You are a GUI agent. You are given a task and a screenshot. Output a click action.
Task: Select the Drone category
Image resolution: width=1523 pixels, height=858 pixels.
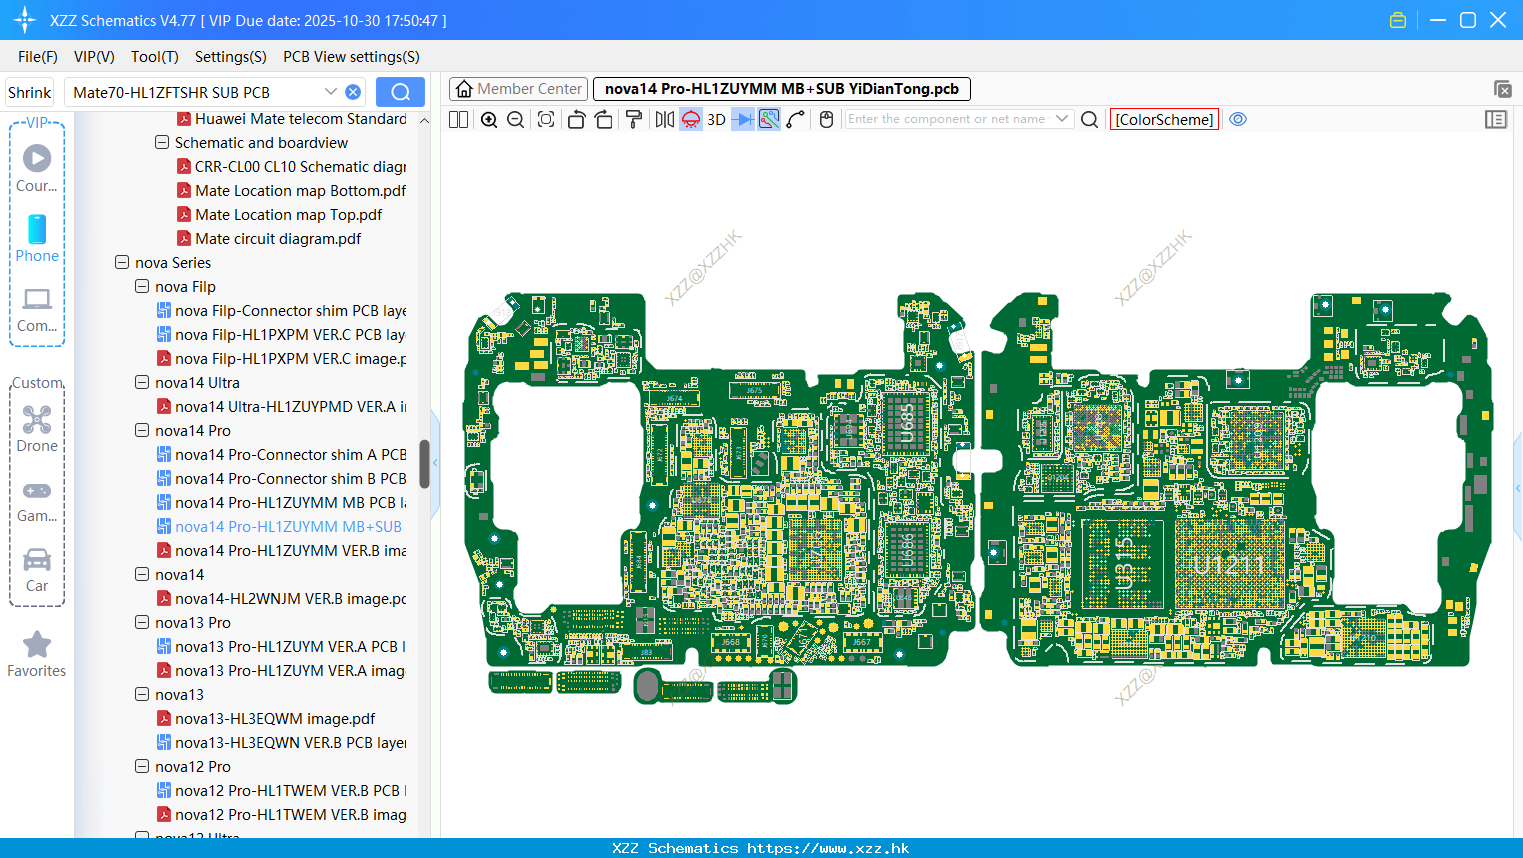tap(37, 429)
